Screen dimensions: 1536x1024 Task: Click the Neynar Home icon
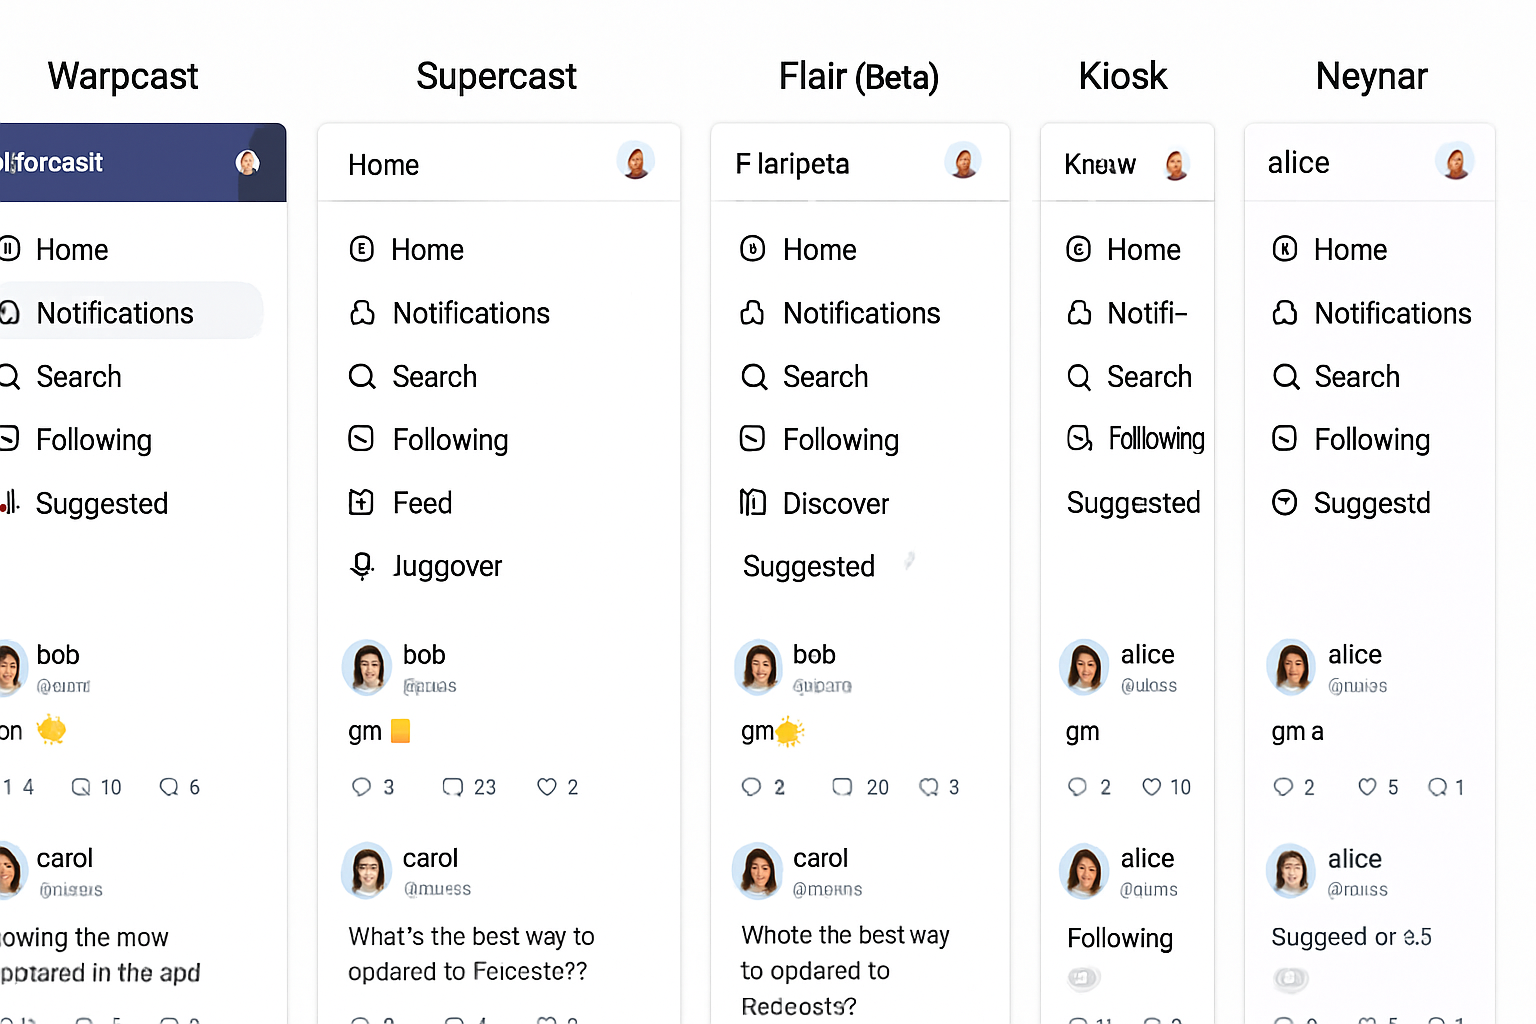pos(1284,249)
